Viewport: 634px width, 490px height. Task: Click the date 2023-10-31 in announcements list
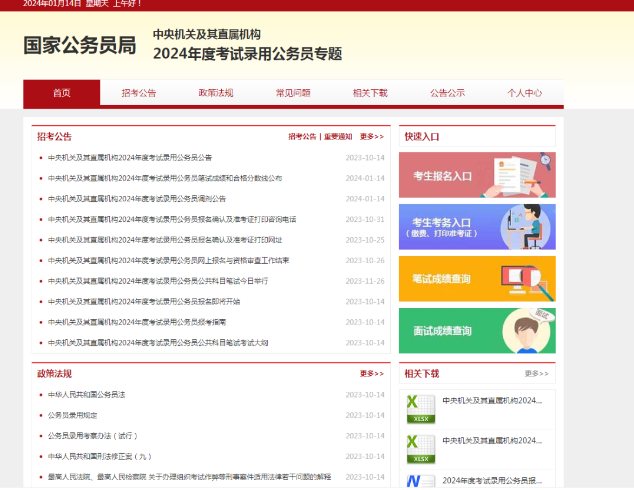tap(365, 220)
